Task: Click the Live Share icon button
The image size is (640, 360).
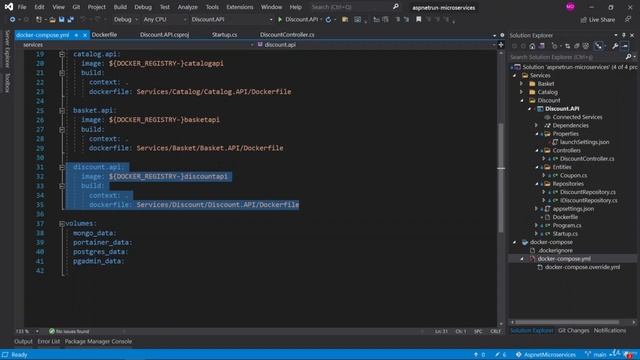Action: tap(598, 20)
